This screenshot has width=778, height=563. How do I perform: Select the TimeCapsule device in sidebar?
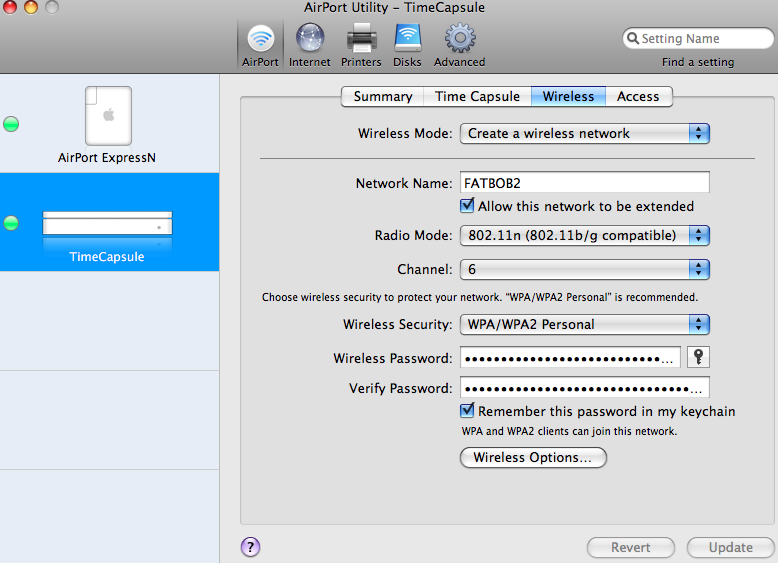tap(109, 222)
